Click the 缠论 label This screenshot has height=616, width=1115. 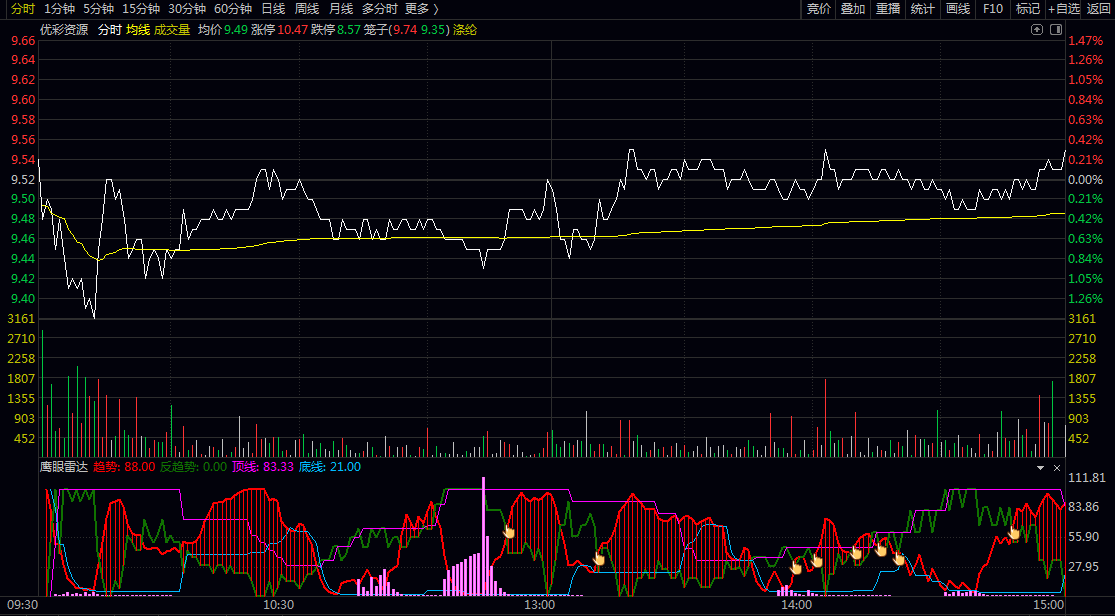[465, 30]
